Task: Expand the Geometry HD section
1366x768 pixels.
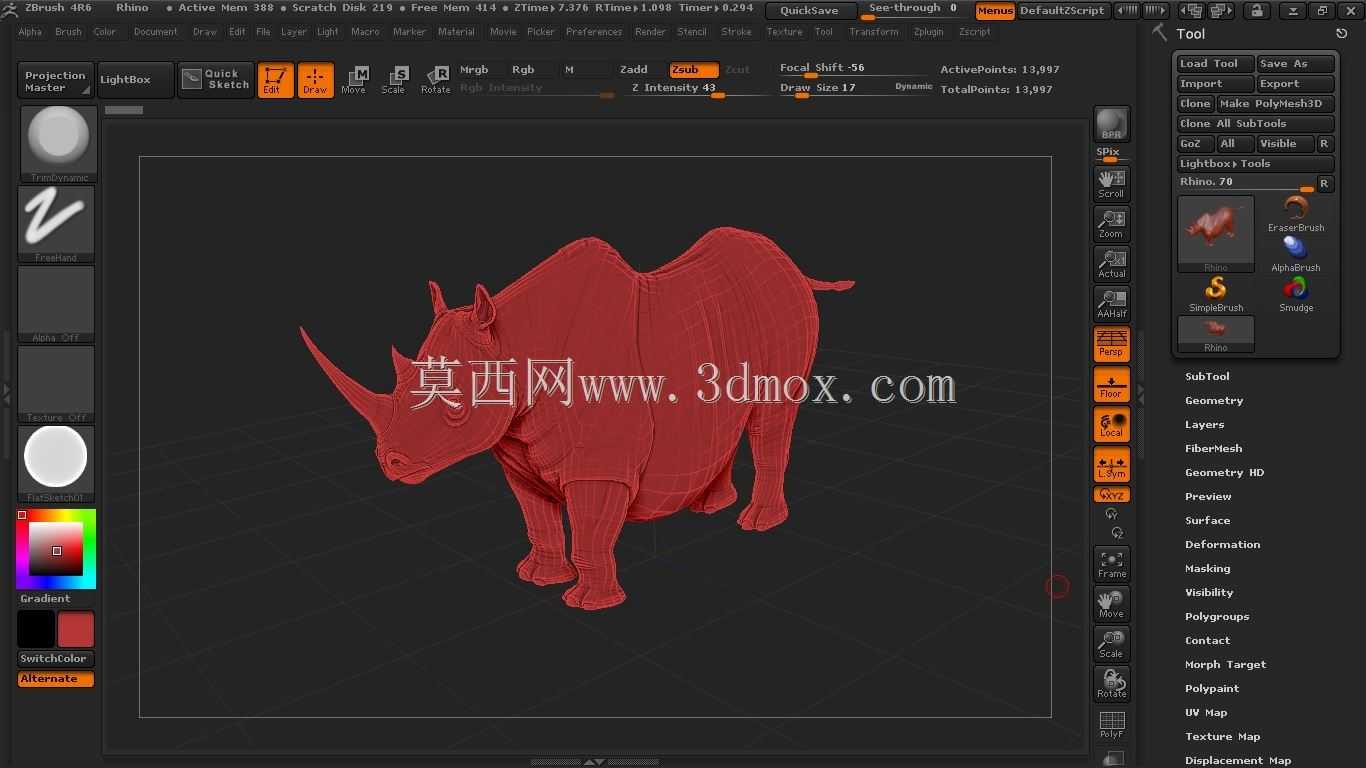Action: coord(1224,473)
